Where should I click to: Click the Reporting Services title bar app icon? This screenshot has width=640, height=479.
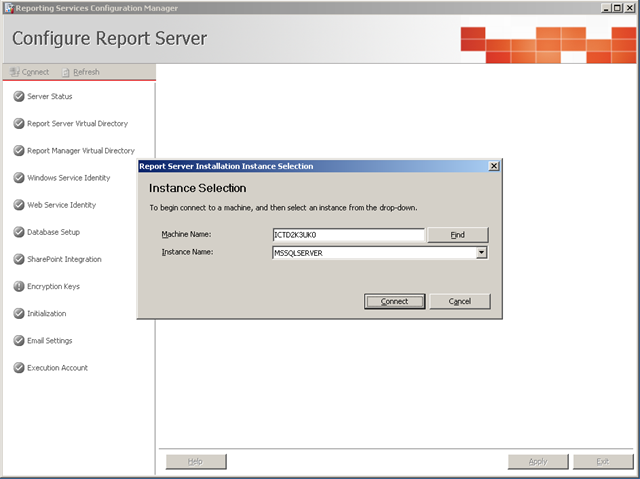tap(8, 8)
